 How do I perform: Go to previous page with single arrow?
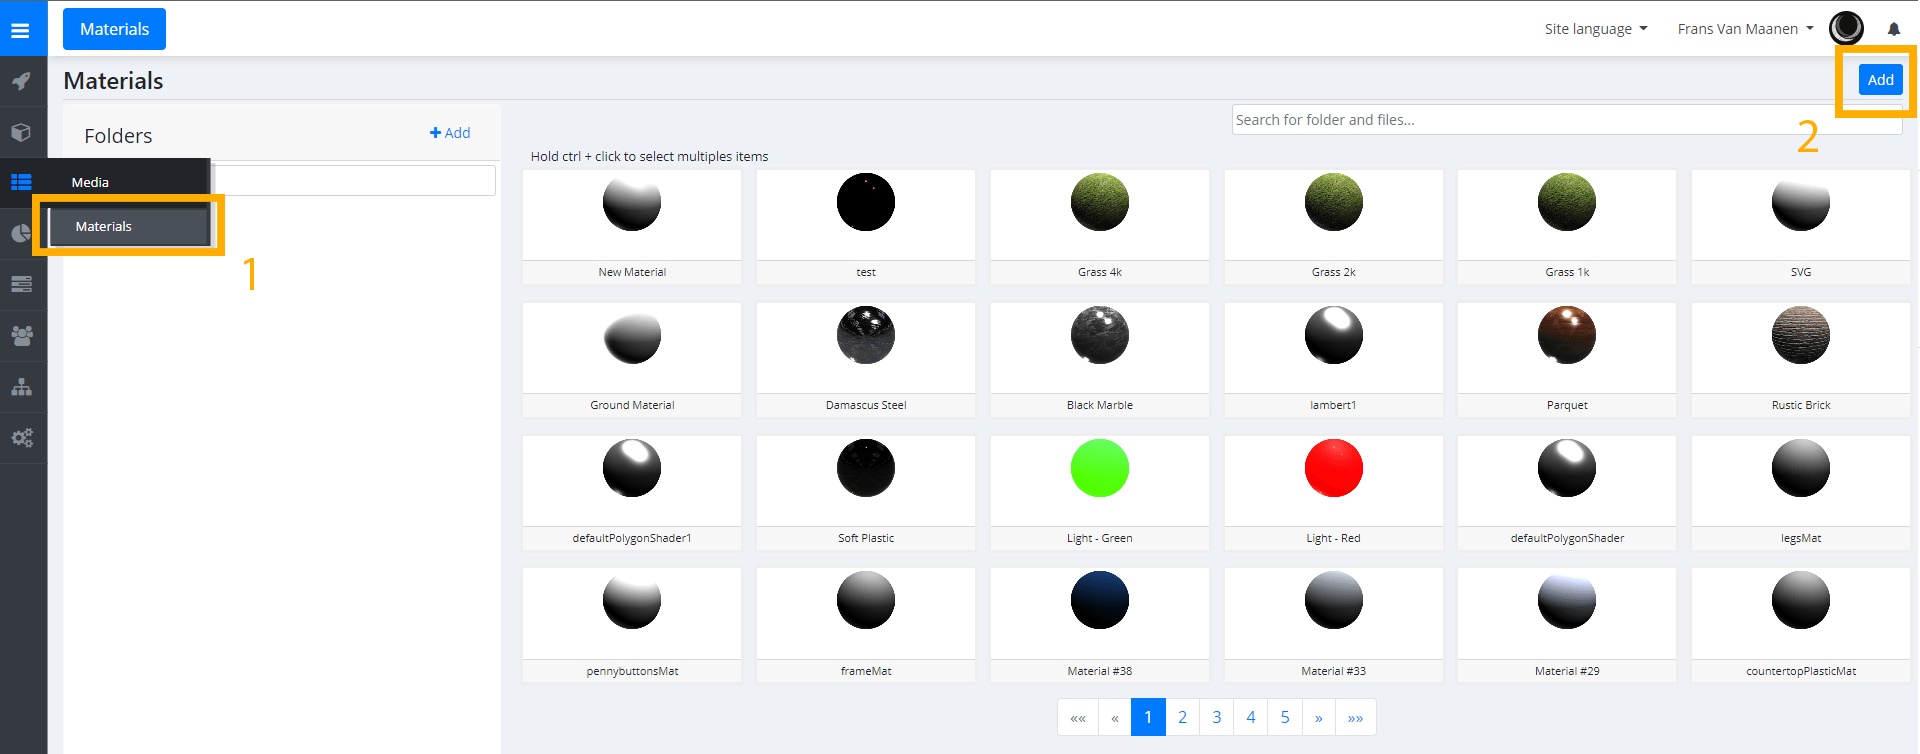pos(1115,717)
